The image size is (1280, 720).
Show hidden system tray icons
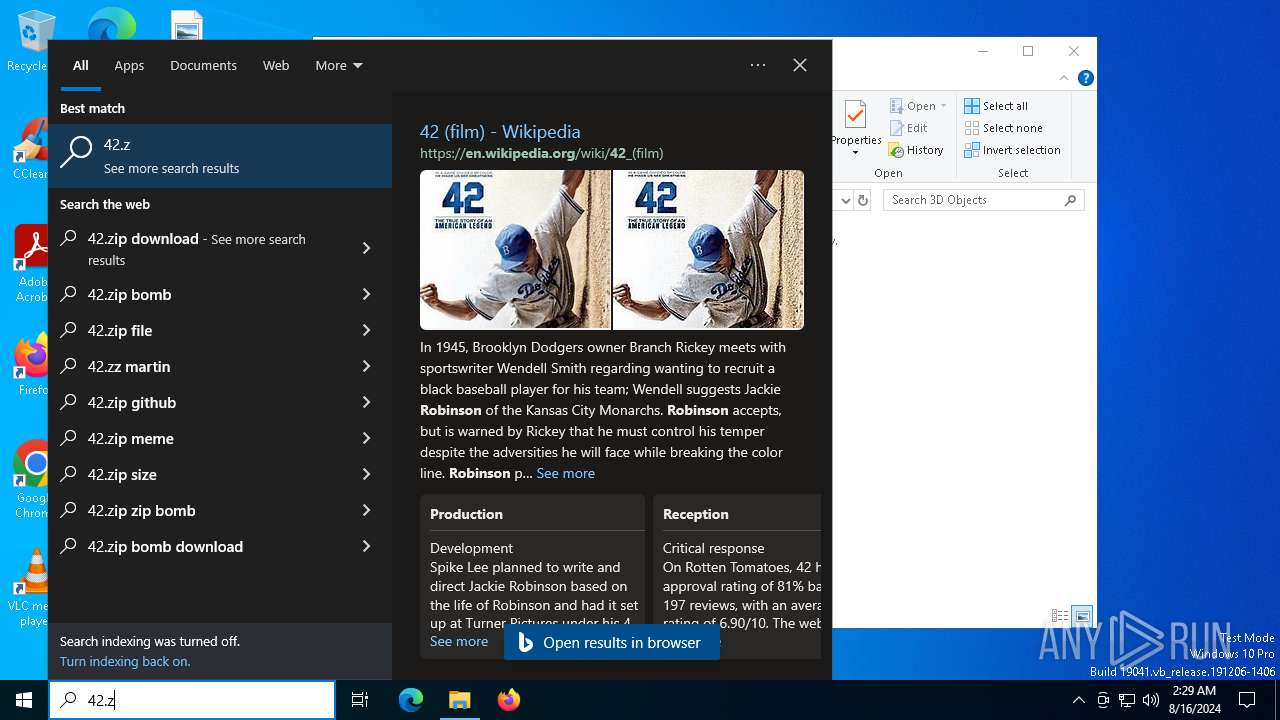point(1078,700)
